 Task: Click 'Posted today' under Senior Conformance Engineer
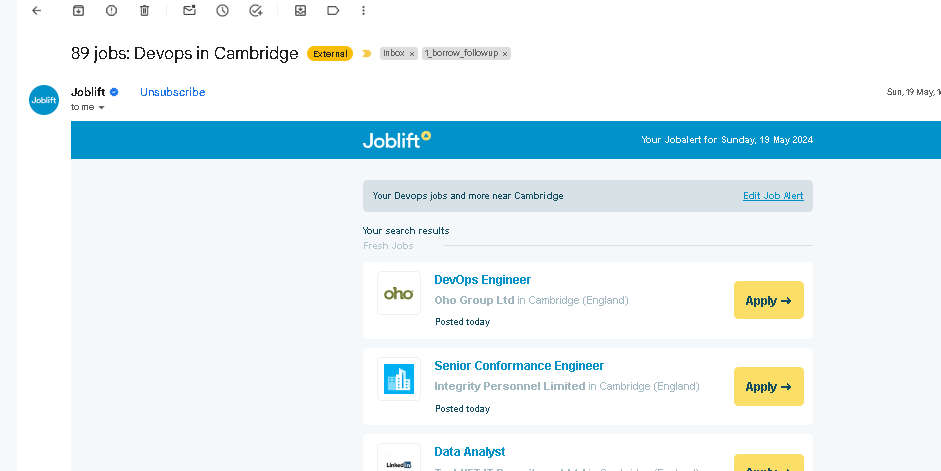pyautogui.click(x=462, y=409)
